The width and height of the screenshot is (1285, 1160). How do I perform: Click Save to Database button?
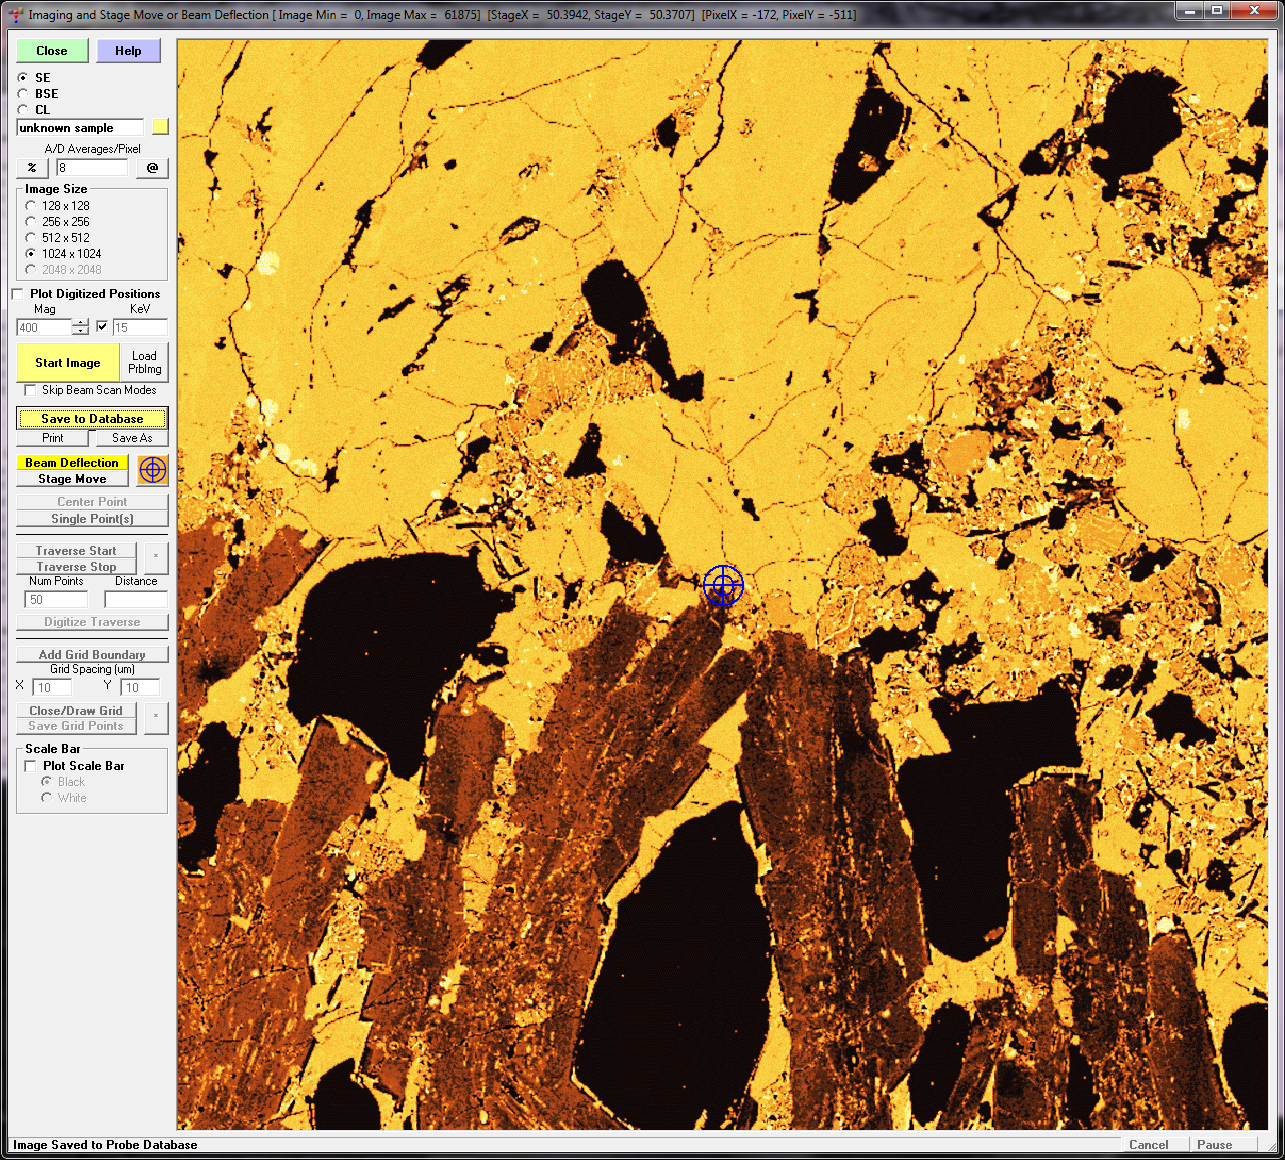pyautogui.click(x=92, y=419)
